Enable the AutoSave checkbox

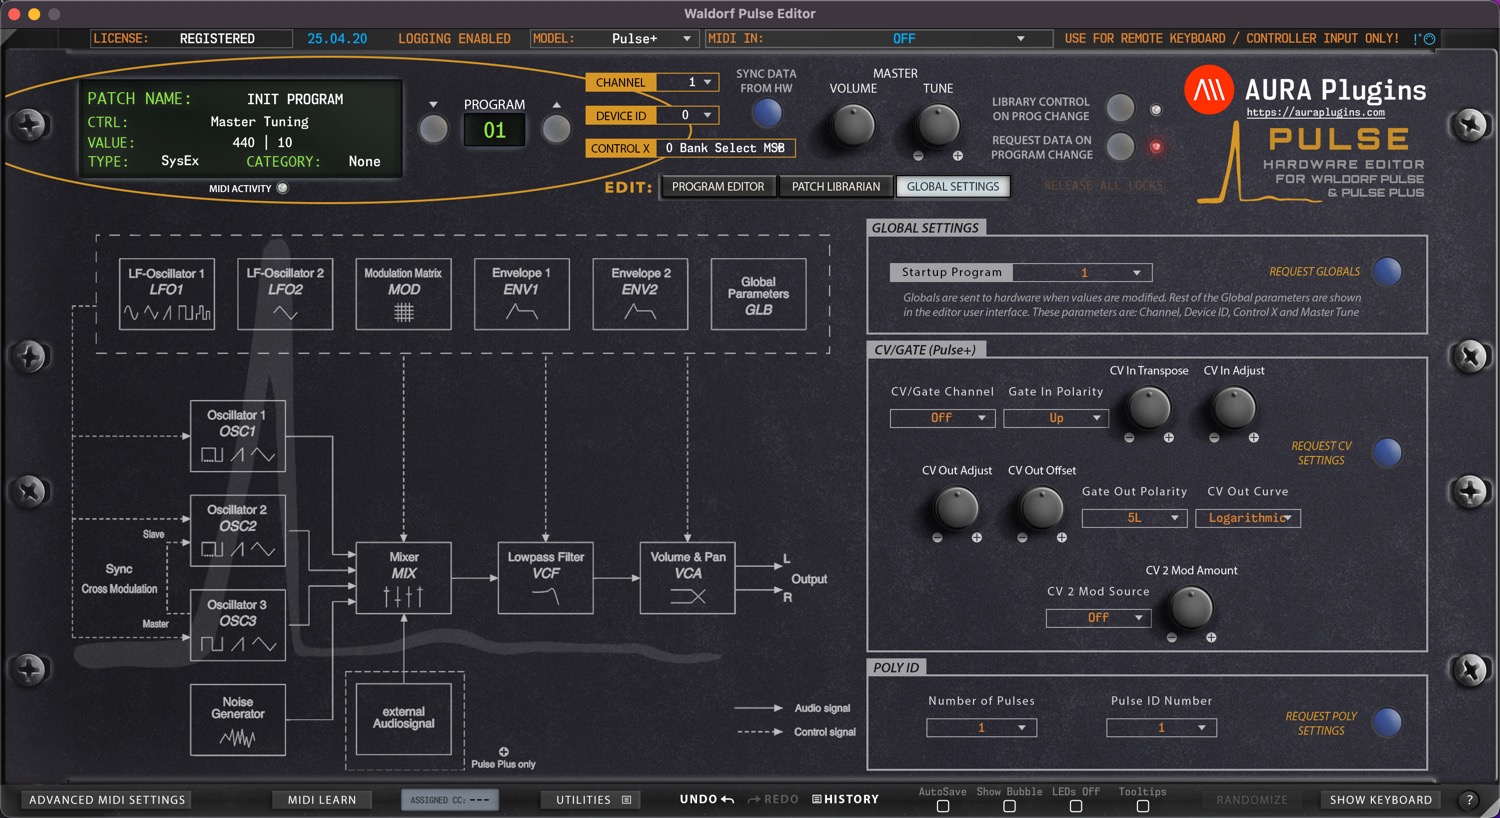(x=943, y=806)
